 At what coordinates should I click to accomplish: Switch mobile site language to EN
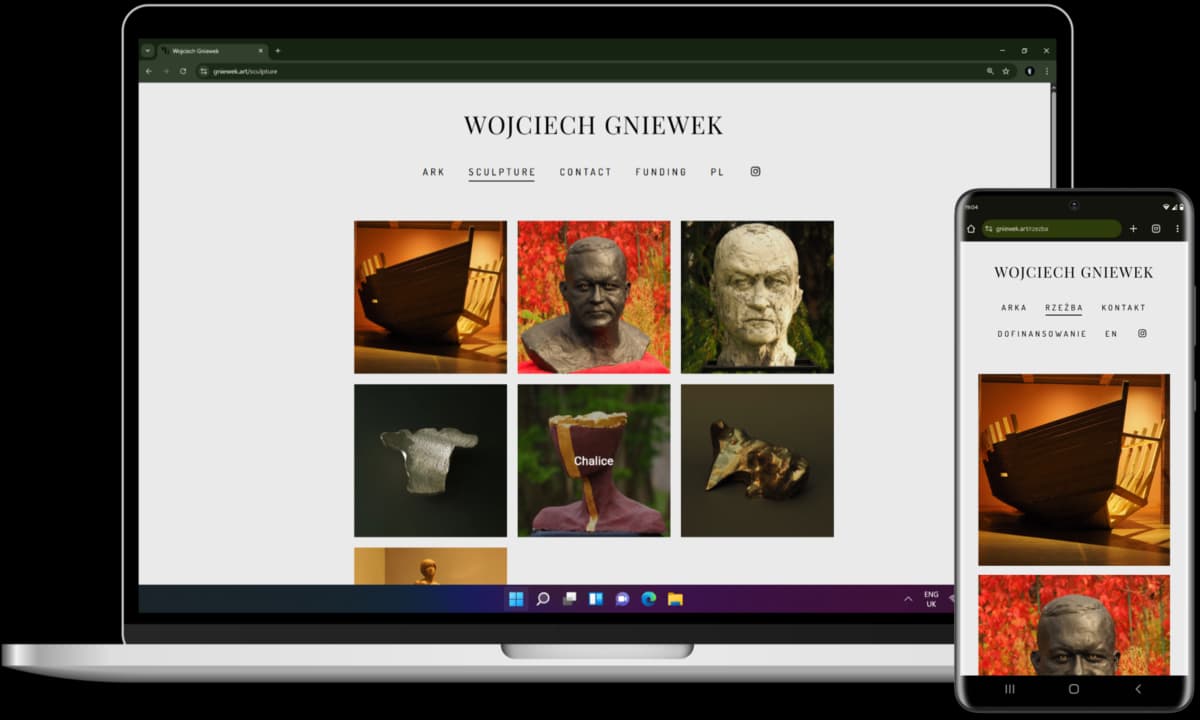[1111, 334]
